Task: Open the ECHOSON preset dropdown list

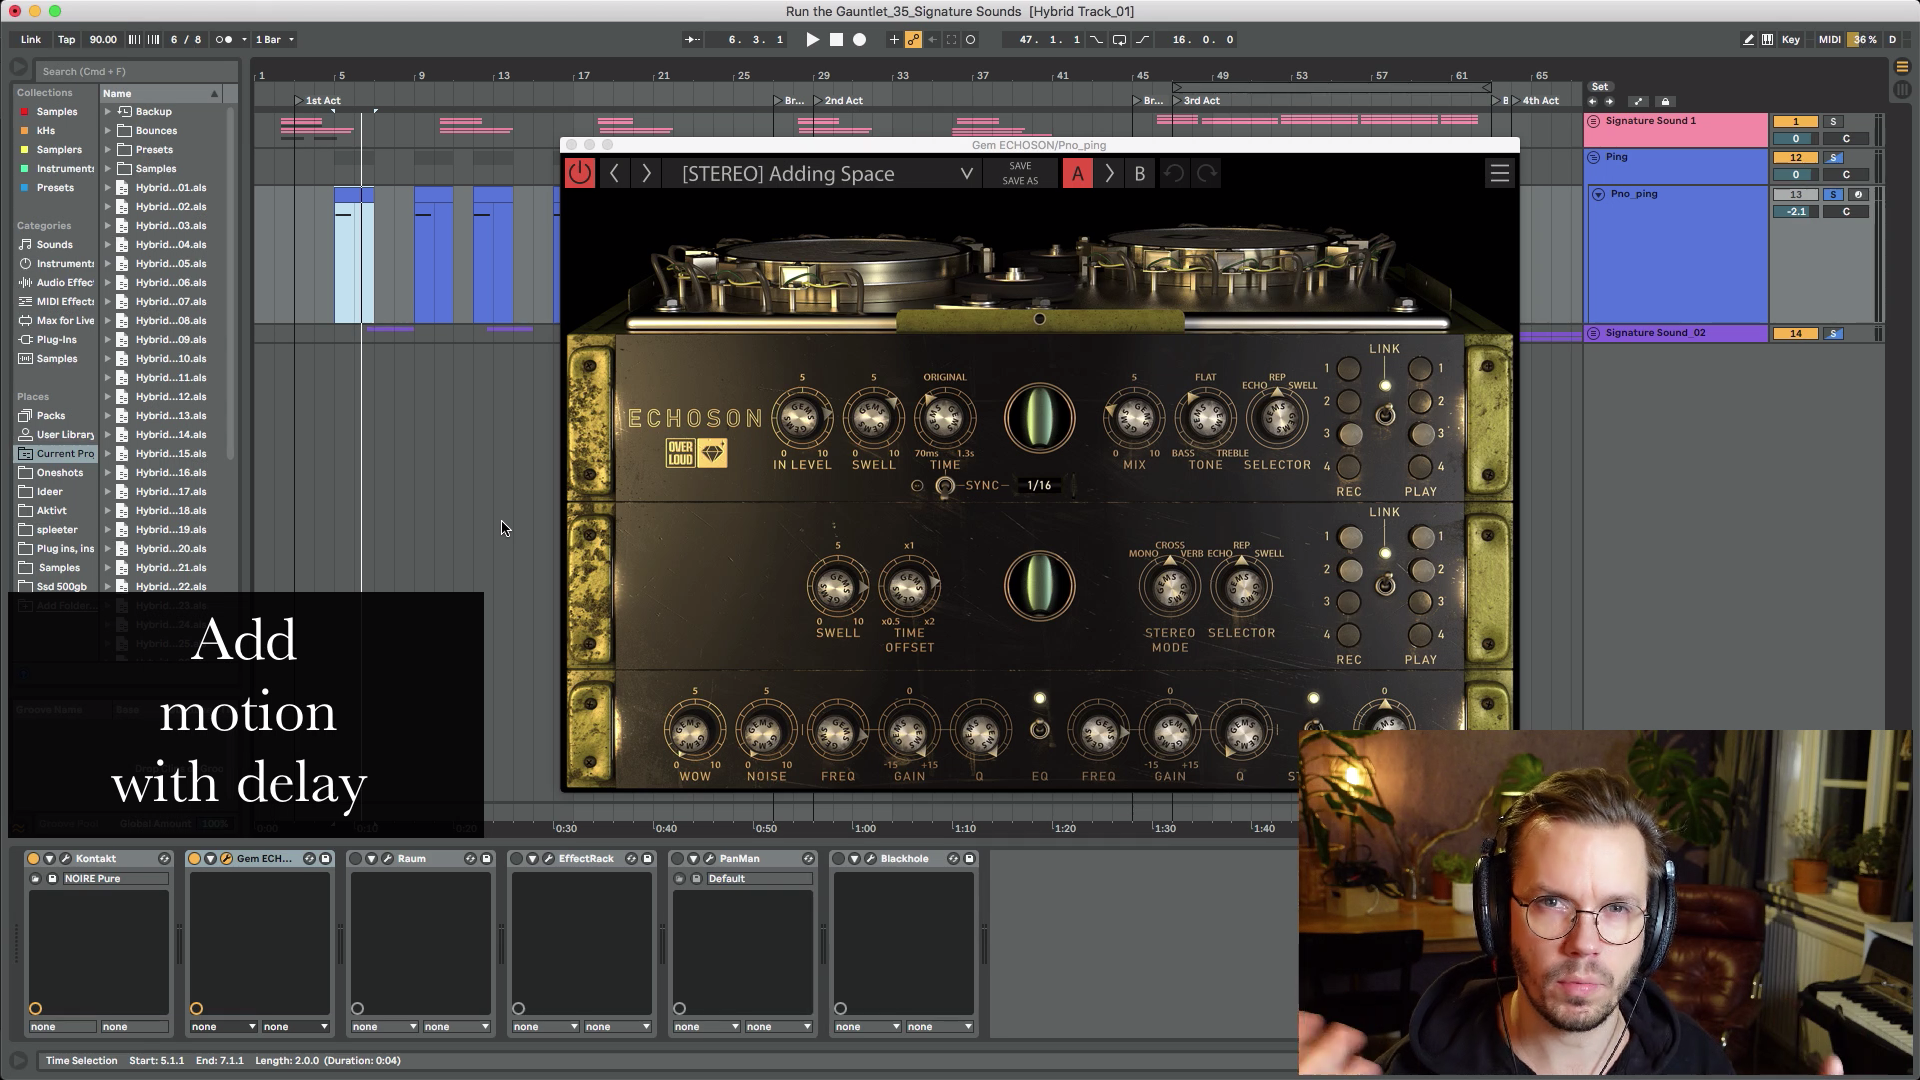Action: (966, 173)
